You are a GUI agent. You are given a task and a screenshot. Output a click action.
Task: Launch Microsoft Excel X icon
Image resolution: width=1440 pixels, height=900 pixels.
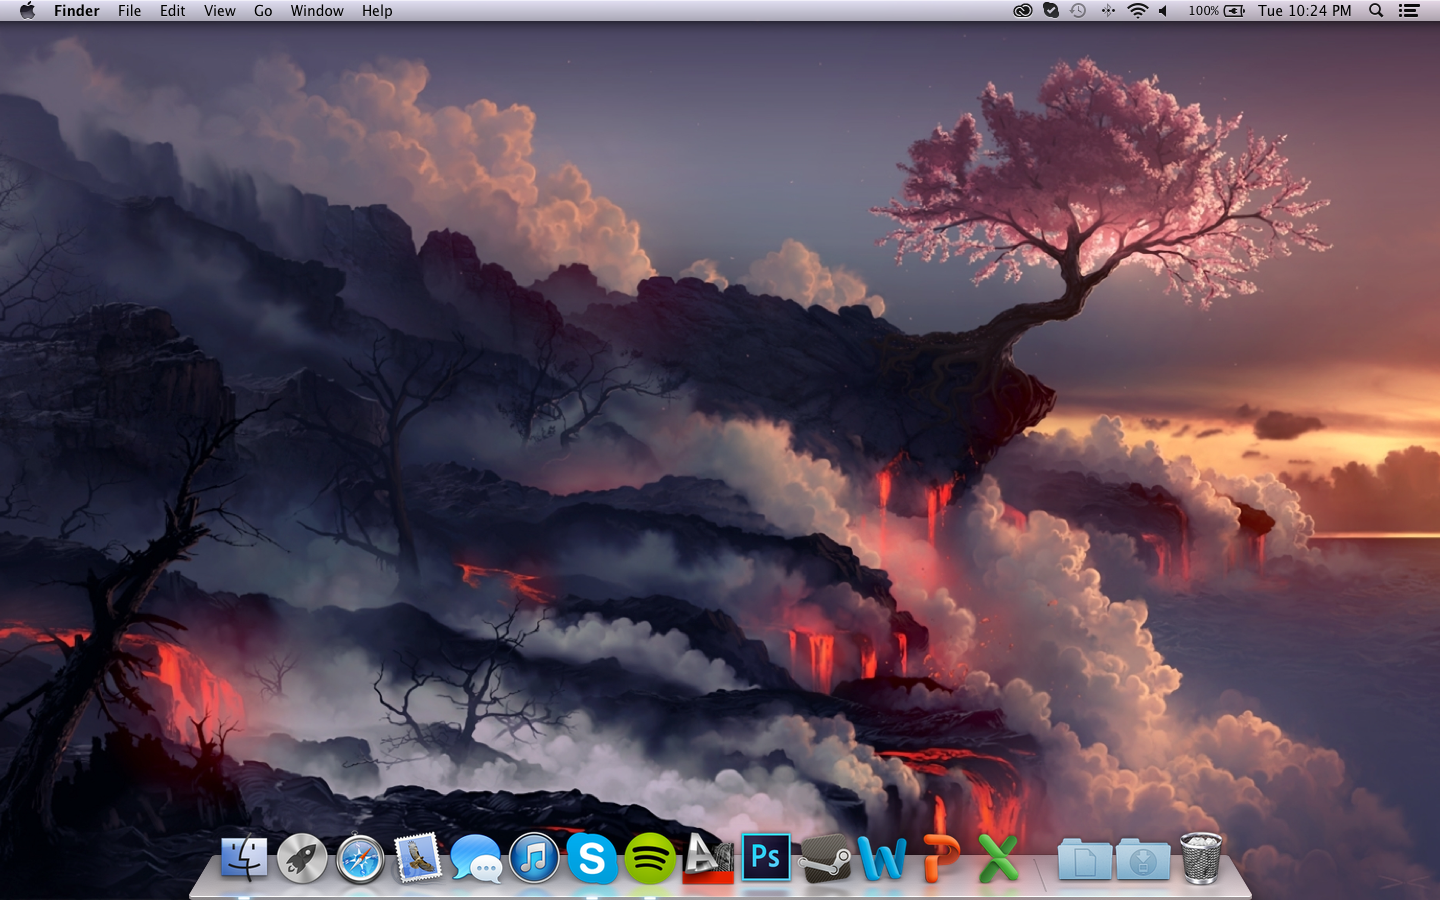pyautogui.click(x=997, y=858)
